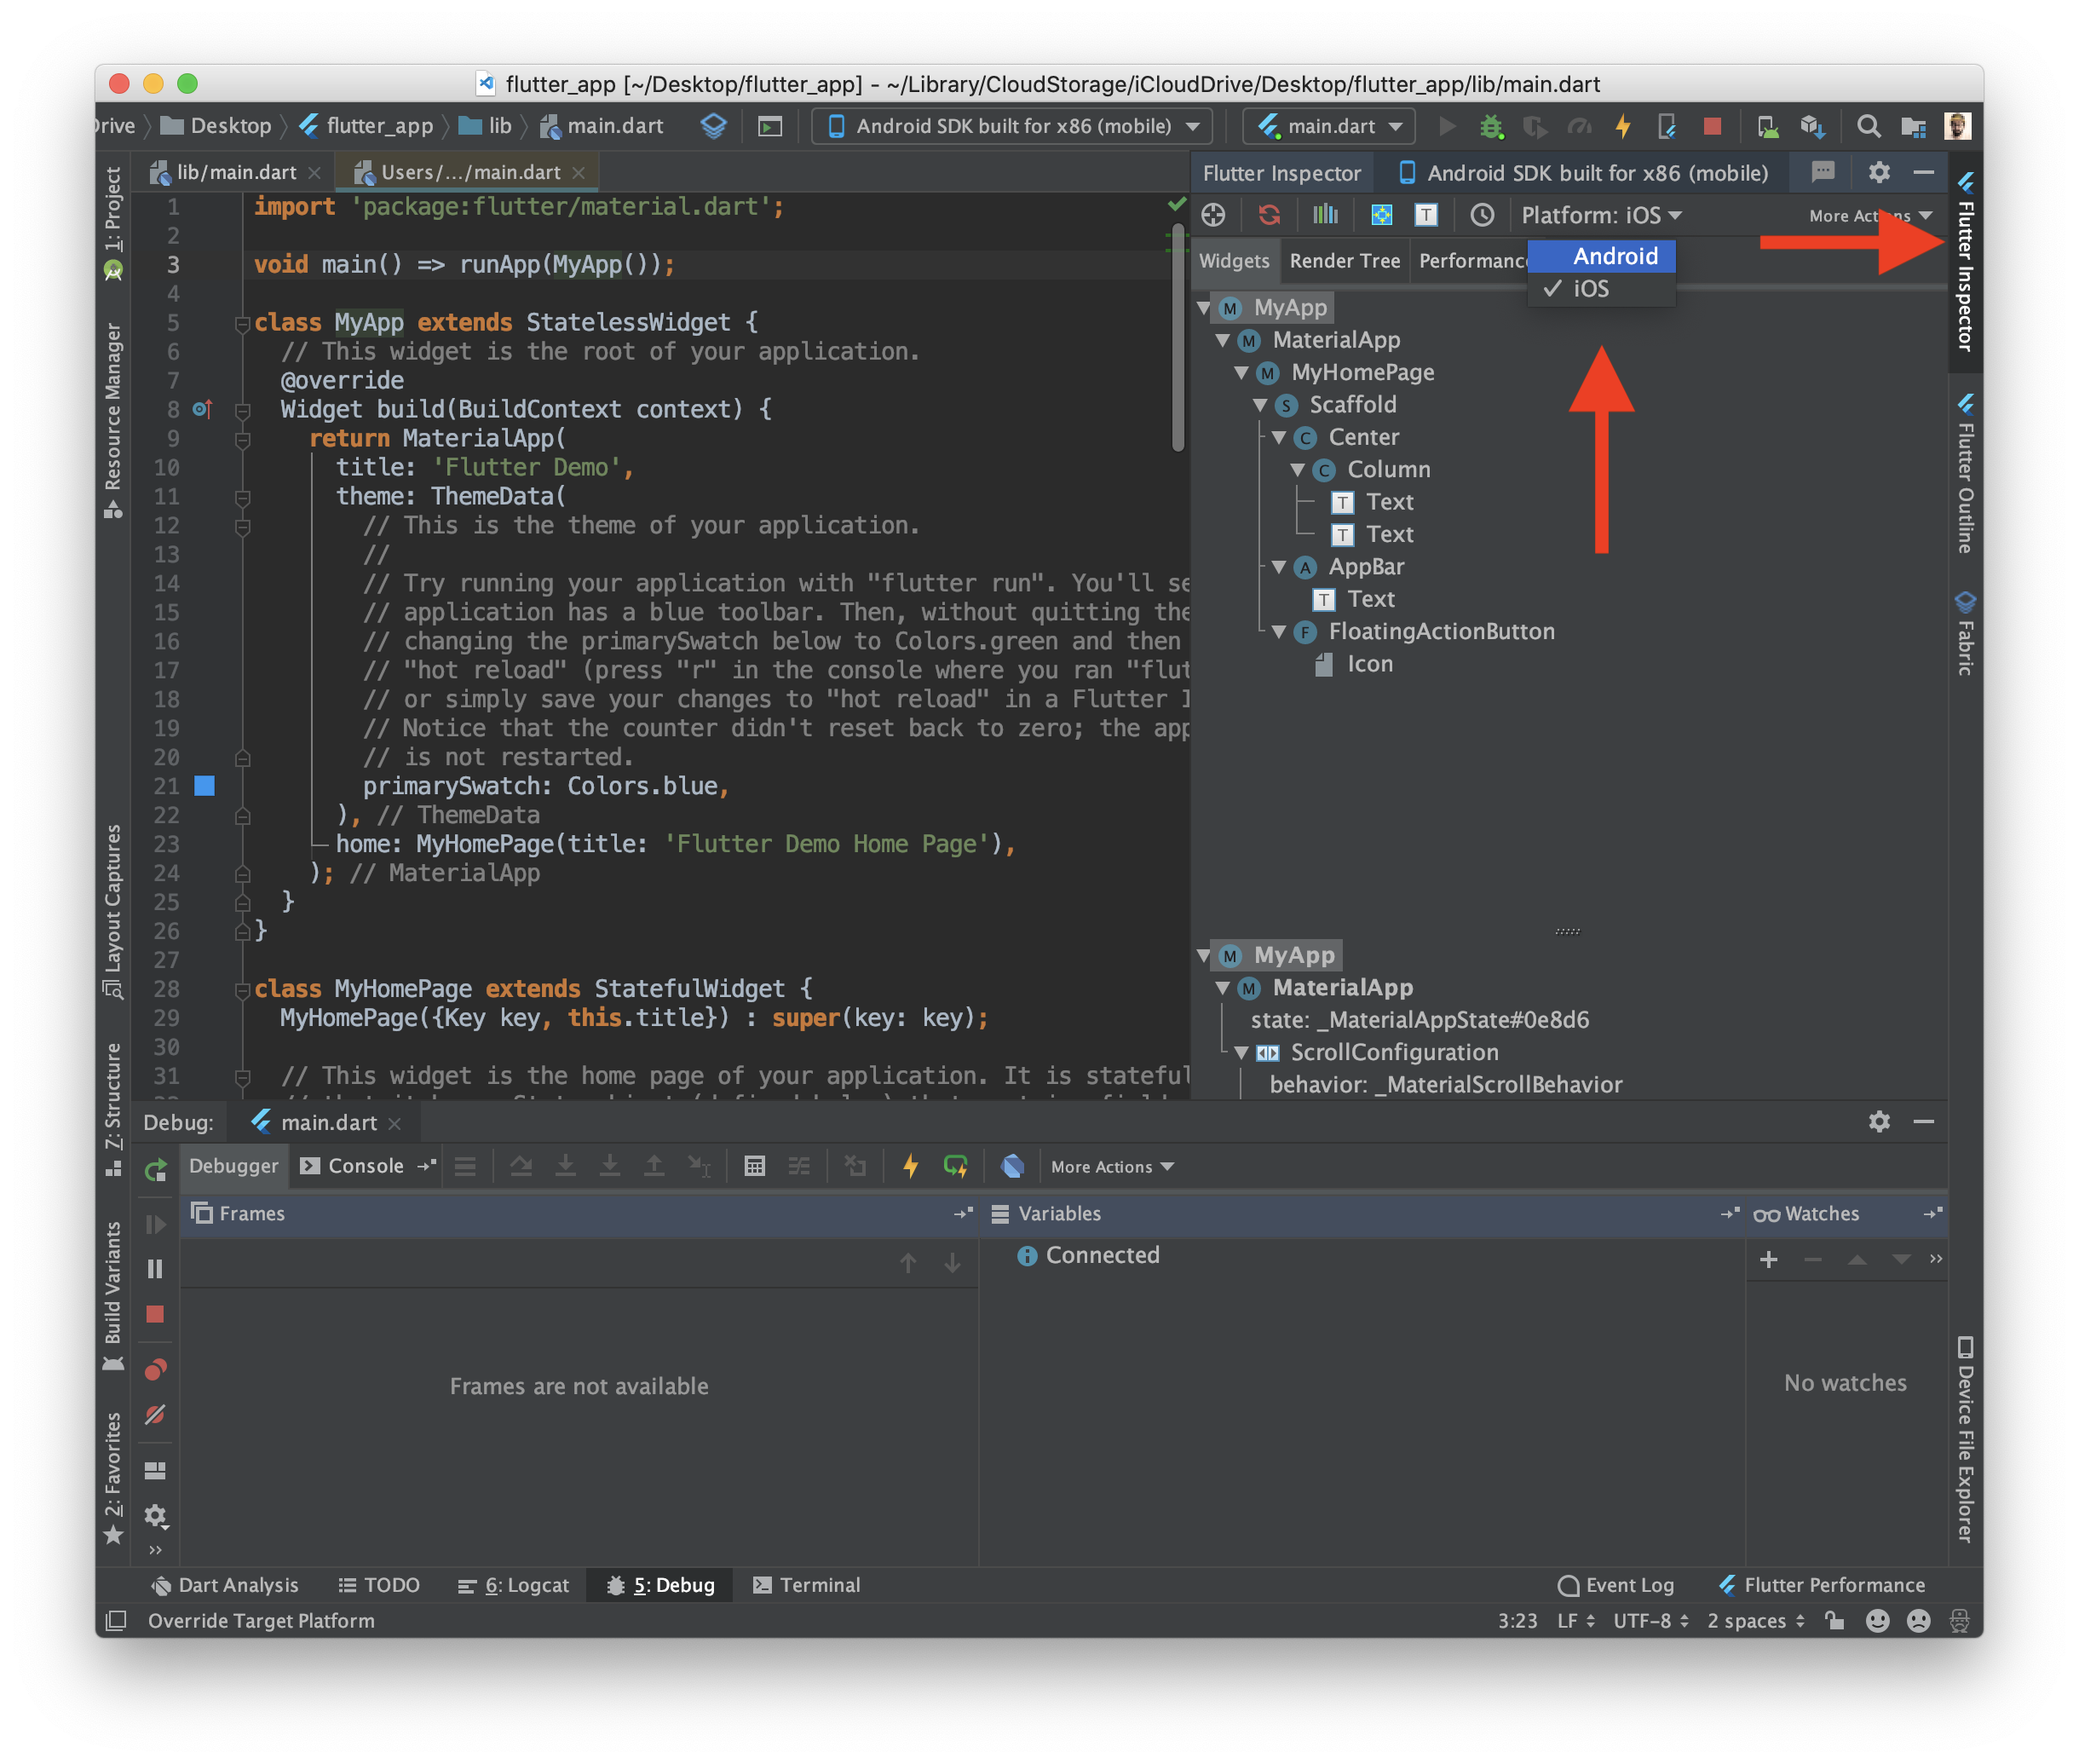Choose iOS in the platform menu
The height and width of the screenshot is (1764, 2079).
(x=1601, y=289)
